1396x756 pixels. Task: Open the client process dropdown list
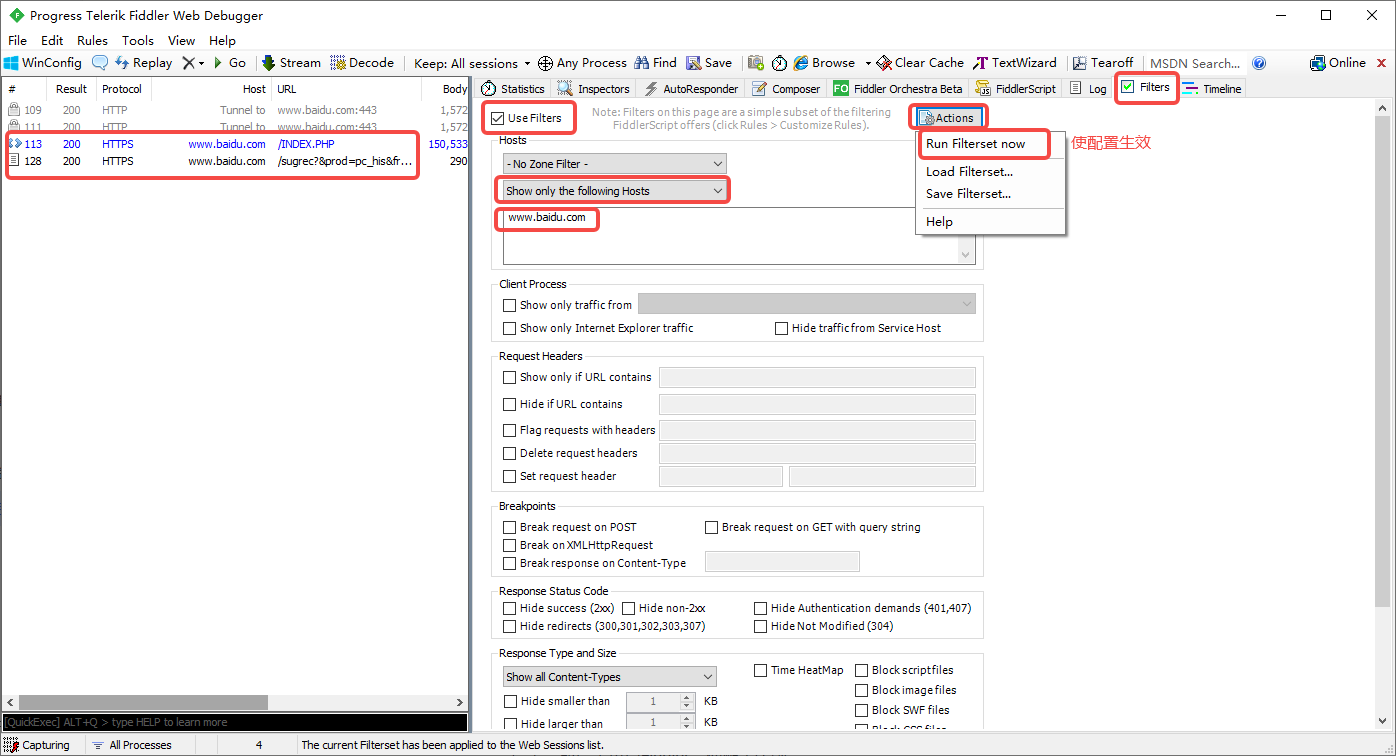pyautogui.click(x=806, y=305)
